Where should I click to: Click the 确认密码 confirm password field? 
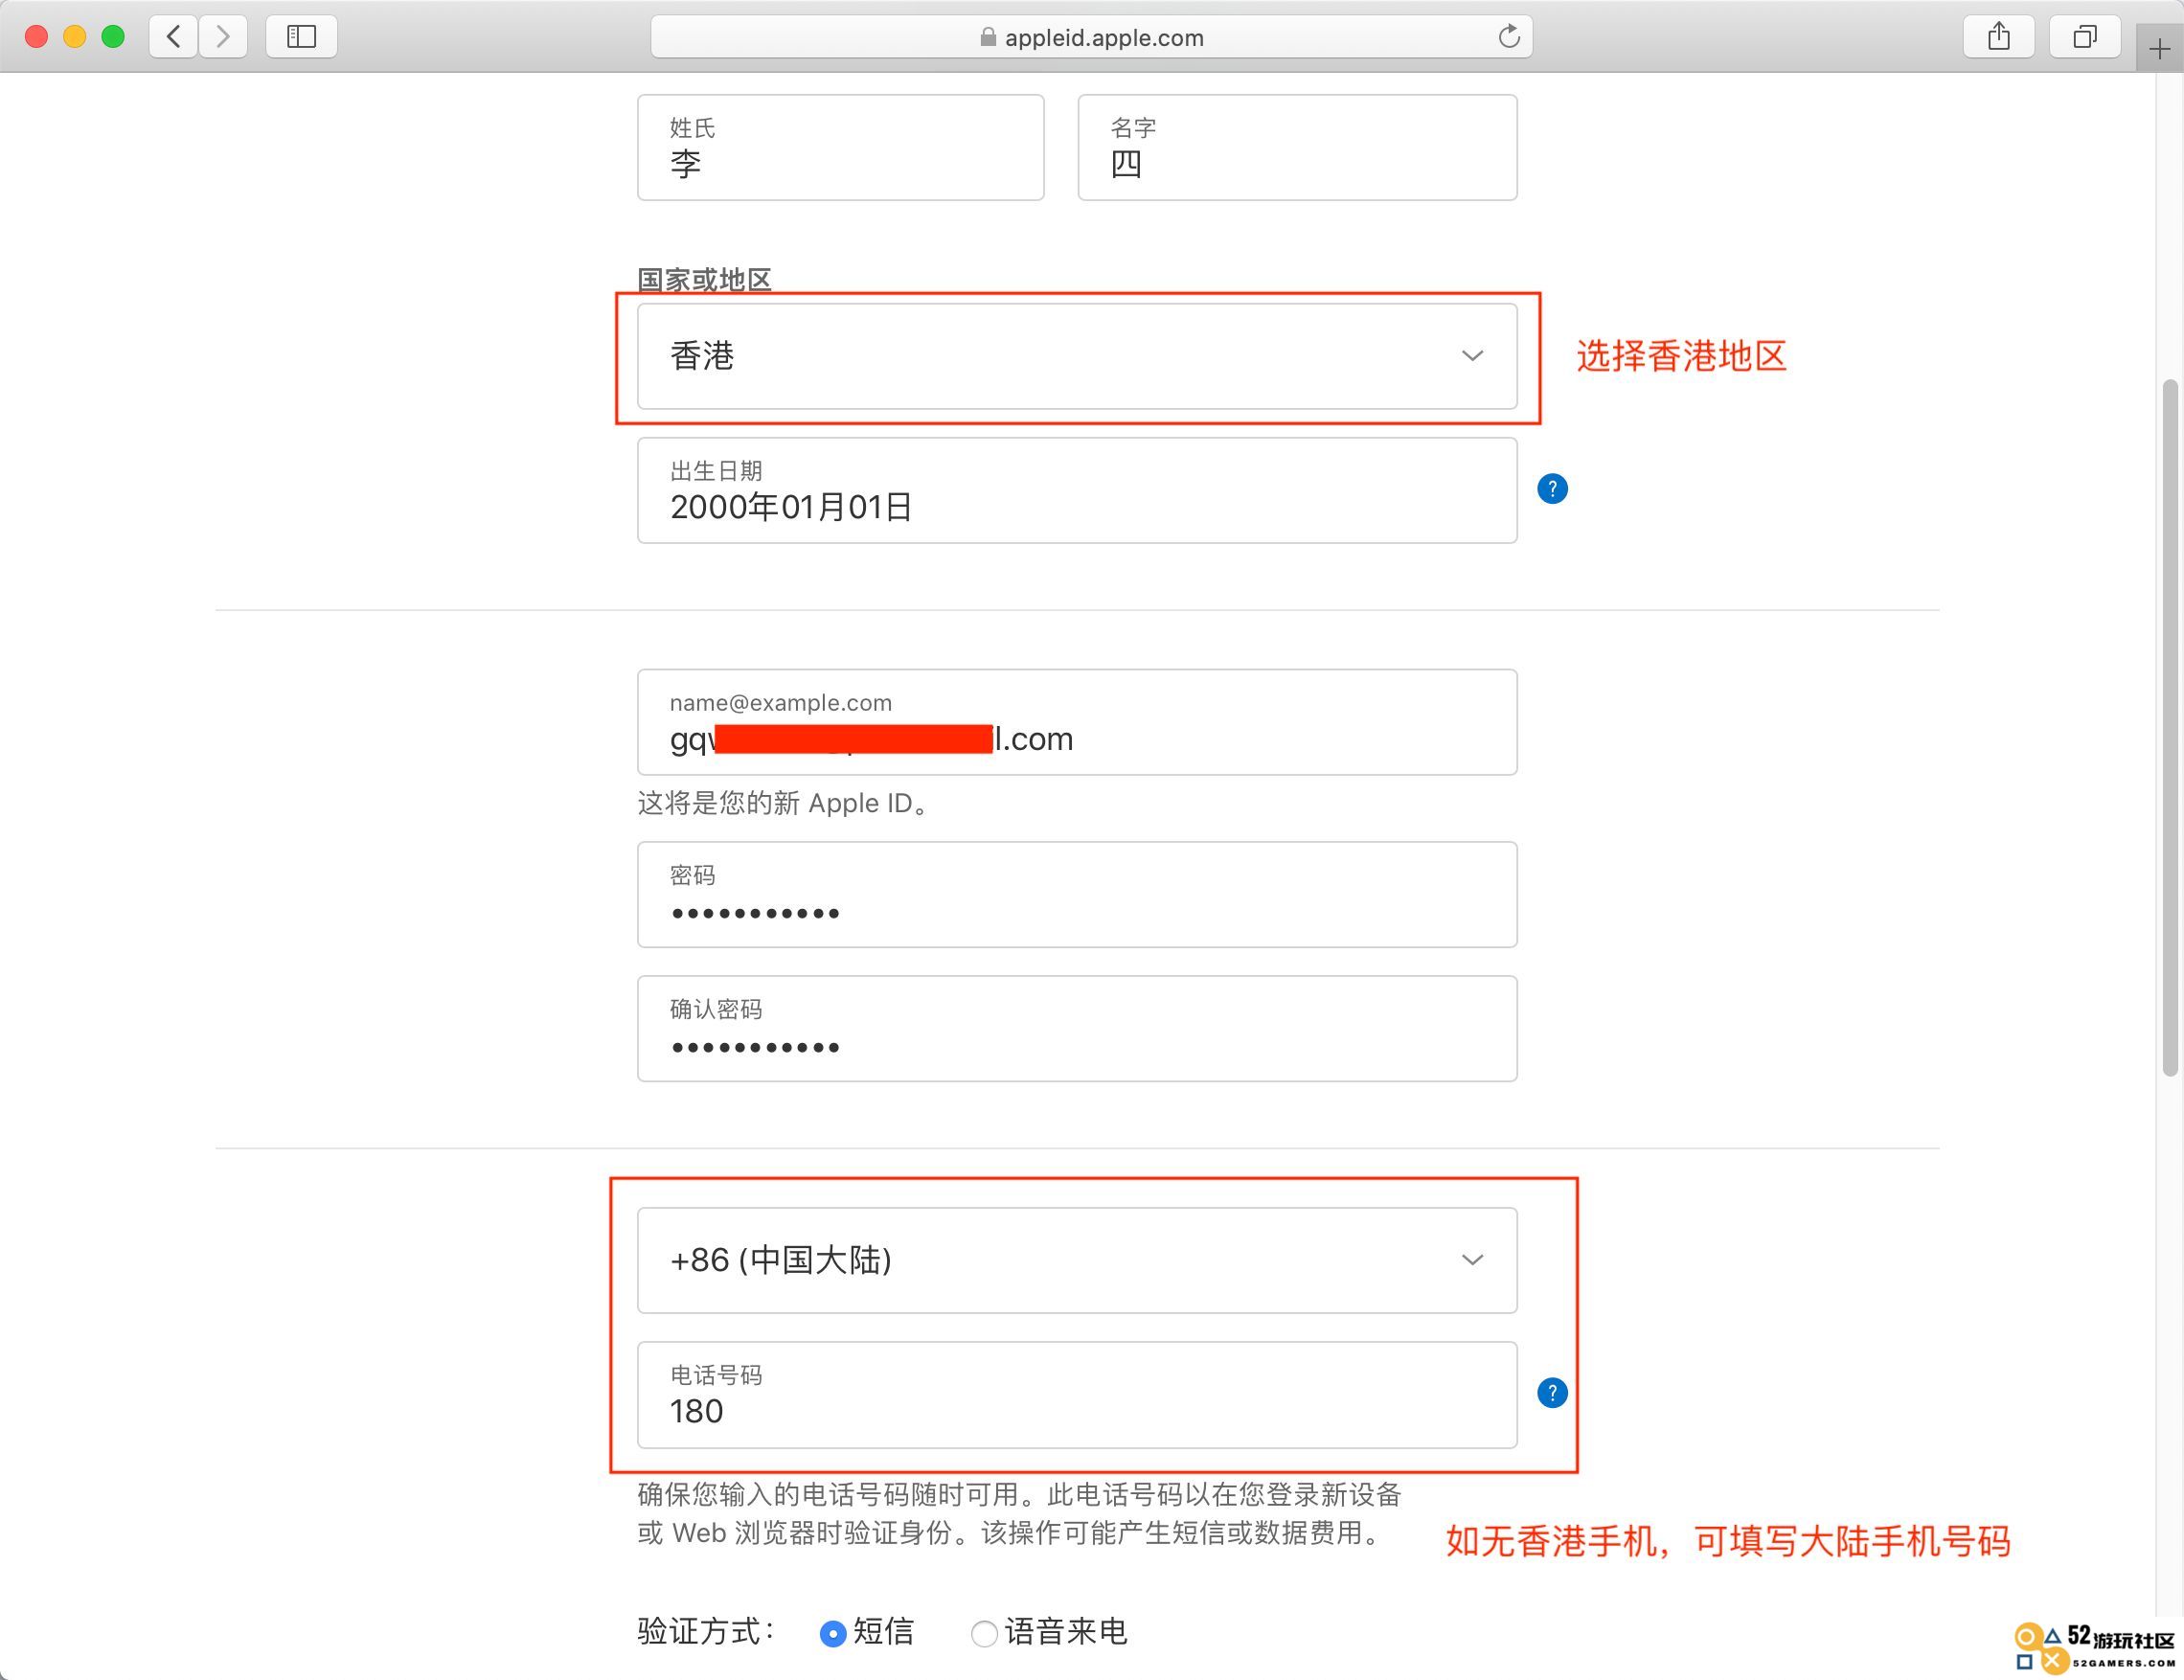tap(1077, 1028)
